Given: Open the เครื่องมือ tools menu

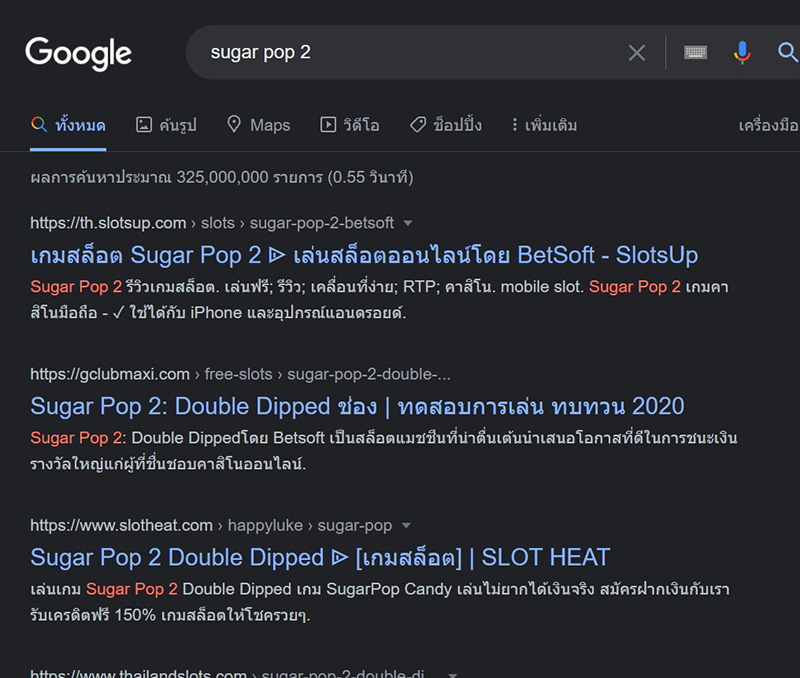Looking at the screenshot, I should [768, 125].
